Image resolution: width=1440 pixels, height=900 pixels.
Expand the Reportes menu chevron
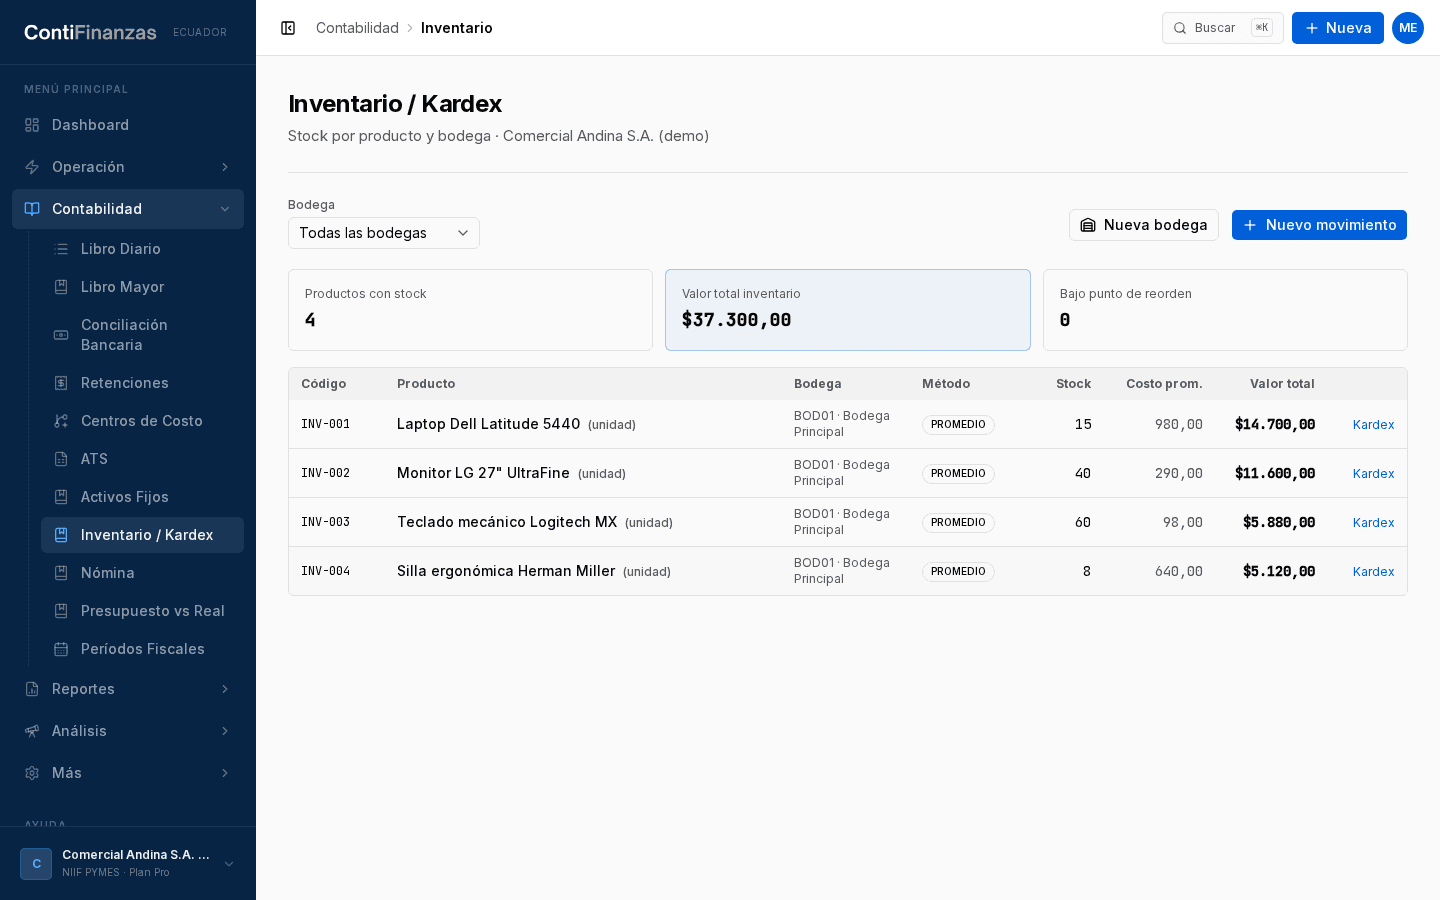coord(225,689)
